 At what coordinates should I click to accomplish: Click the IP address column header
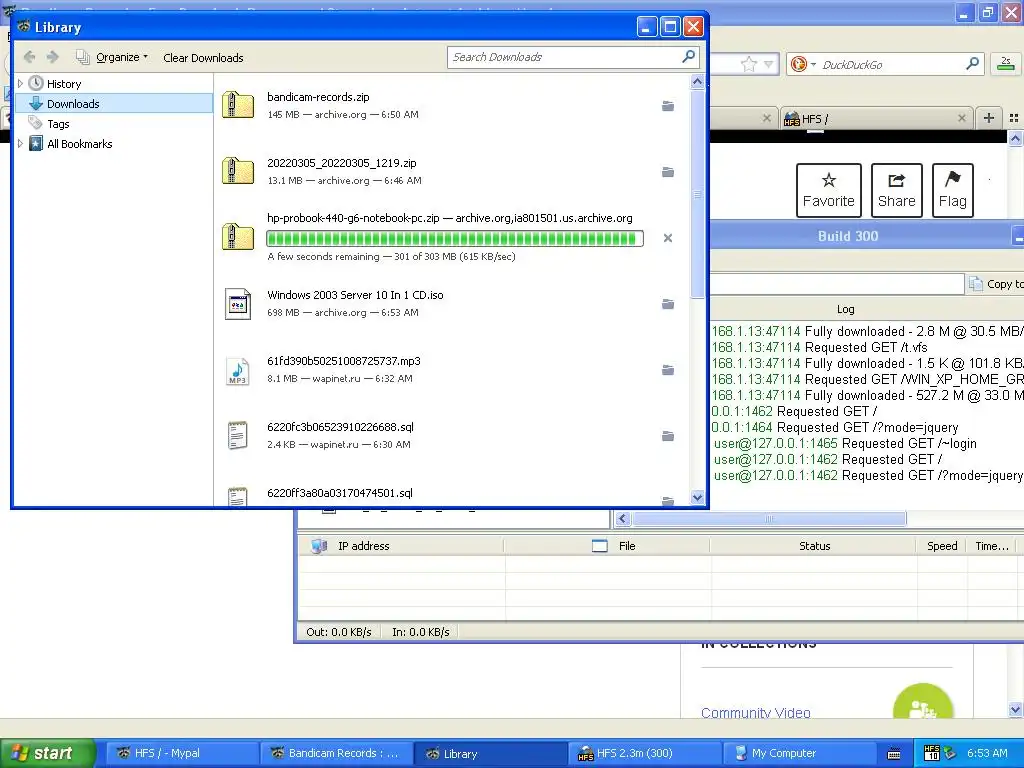(x=401, y=546)
